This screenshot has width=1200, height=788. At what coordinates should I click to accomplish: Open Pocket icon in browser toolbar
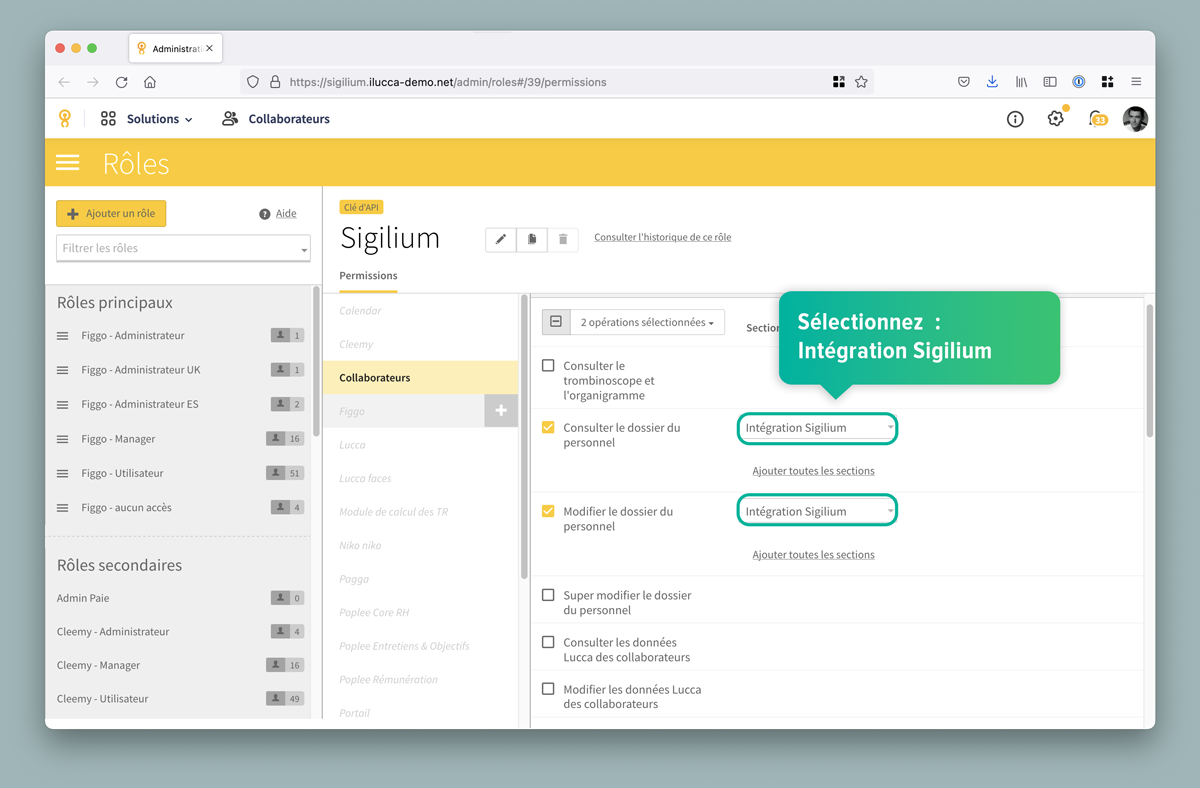[x=964, y=82]
